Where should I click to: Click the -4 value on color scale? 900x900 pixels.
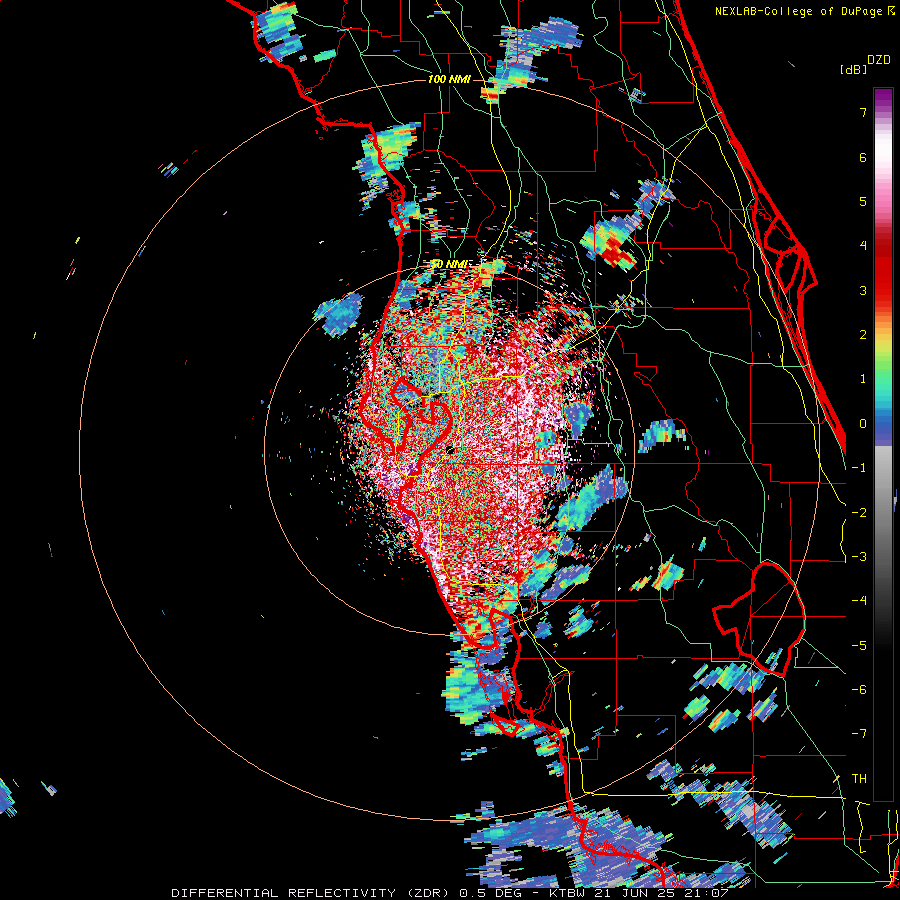click(859, 601)
